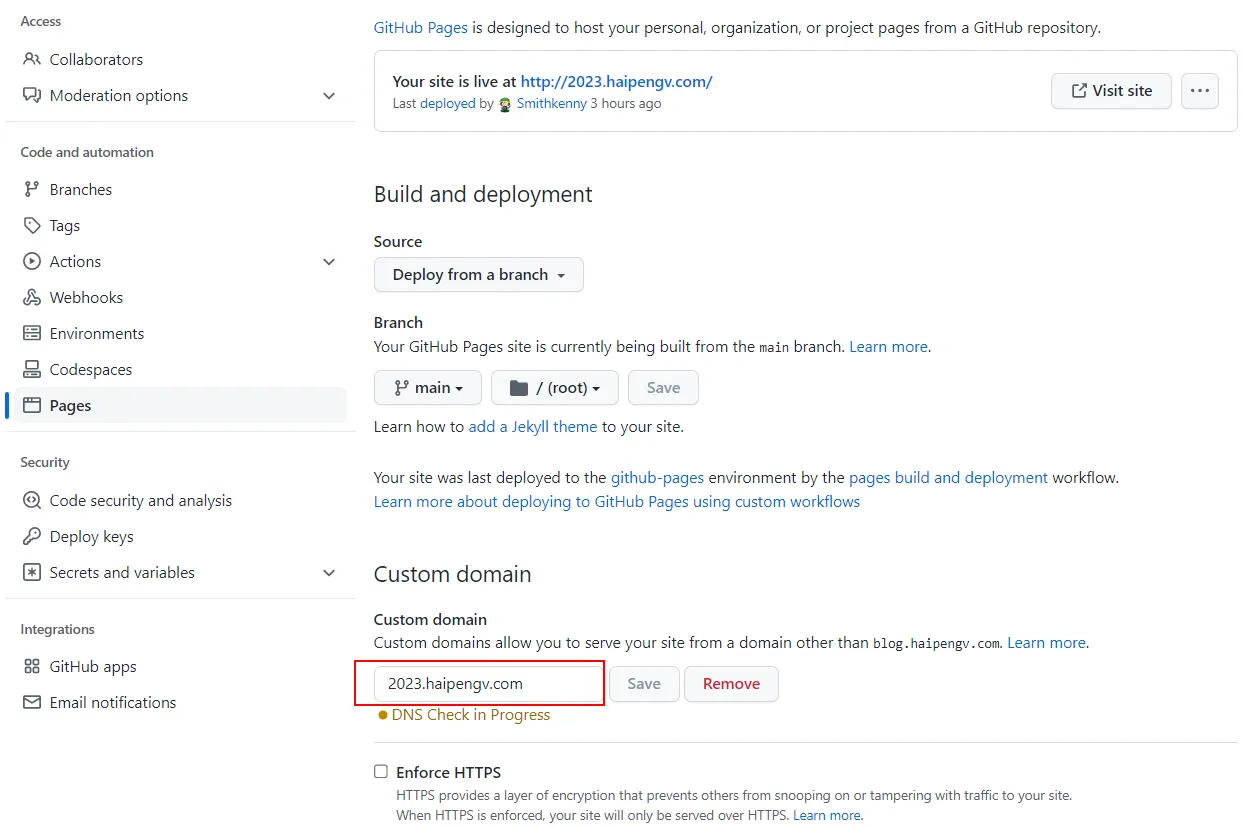Click the Secrets and variables asterisk icon
1244x828 pixels.
(x=32, y=572)
